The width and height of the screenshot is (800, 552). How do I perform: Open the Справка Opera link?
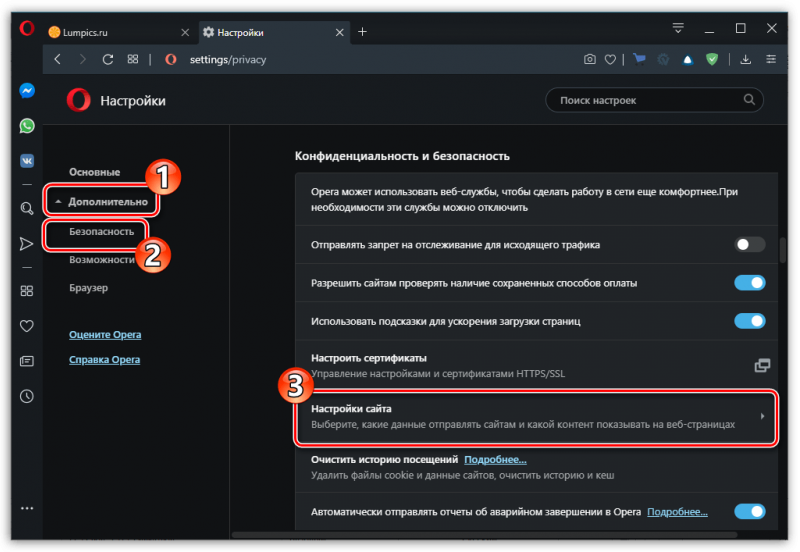(x=105, y=360)
